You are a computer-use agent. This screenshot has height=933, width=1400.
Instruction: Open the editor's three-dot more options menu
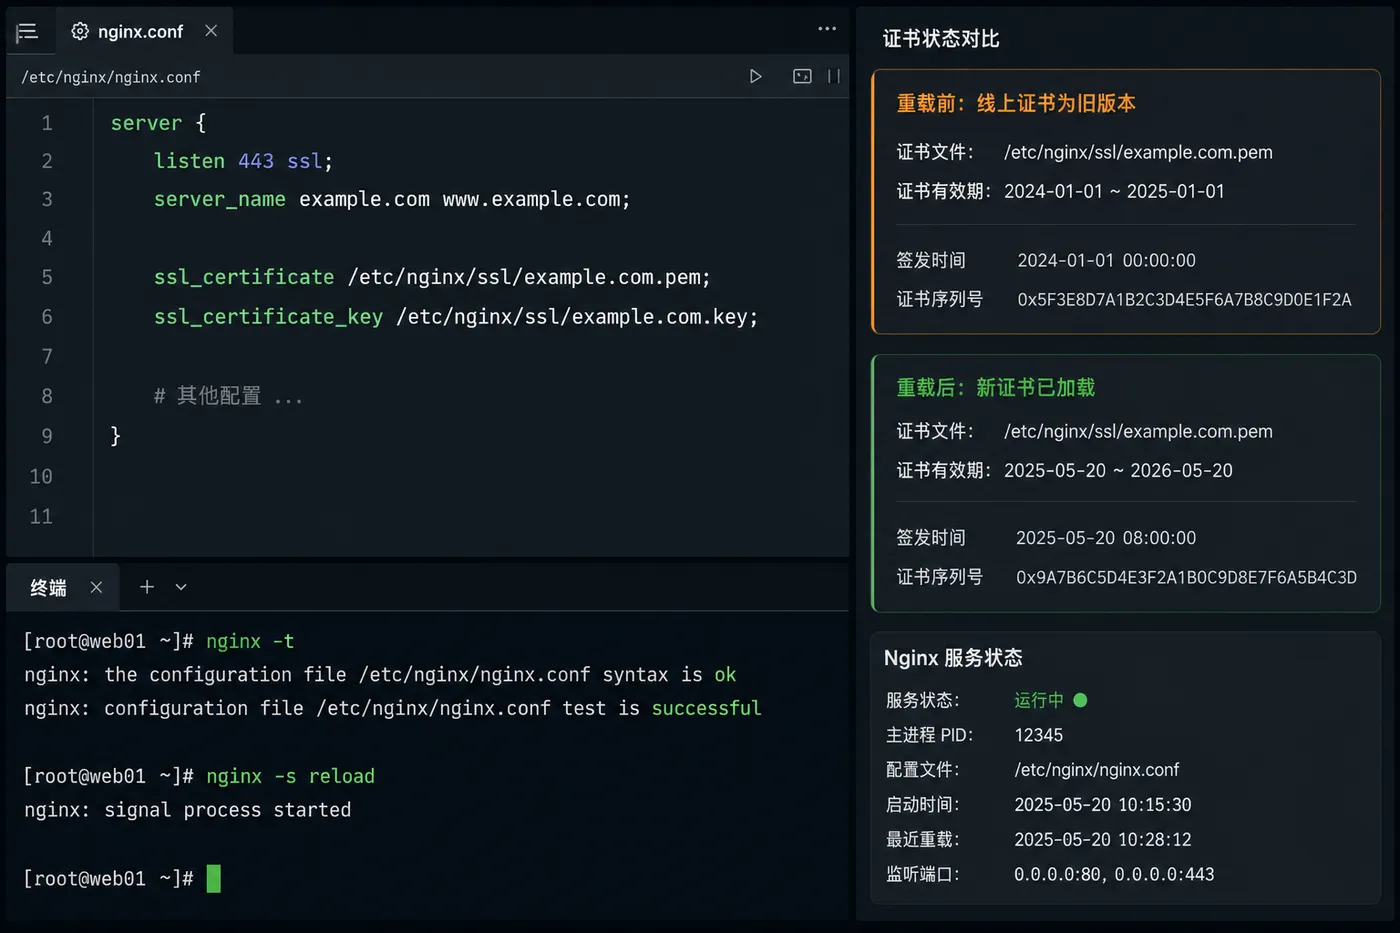[827, 29]
